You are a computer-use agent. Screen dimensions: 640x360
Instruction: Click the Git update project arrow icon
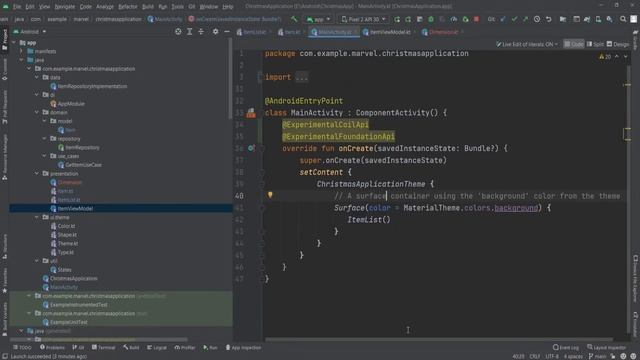point(503,19)
